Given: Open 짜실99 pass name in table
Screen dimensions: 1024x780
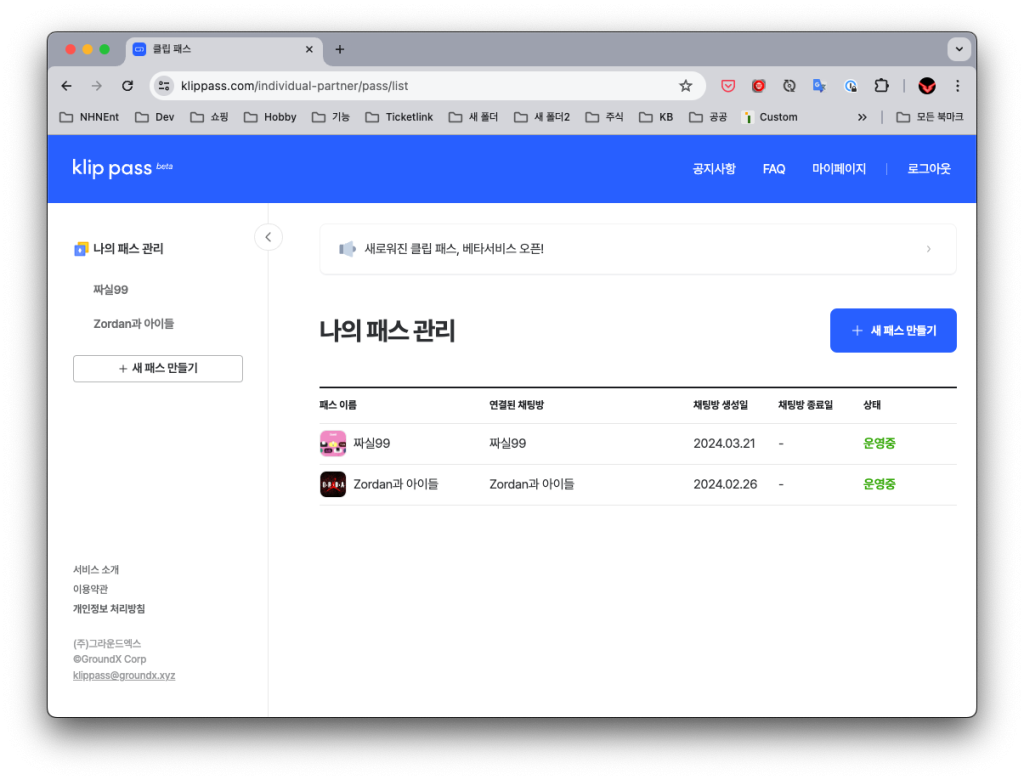Looking at the screenshot, I should pyautogui.click(x=372, y=444).
